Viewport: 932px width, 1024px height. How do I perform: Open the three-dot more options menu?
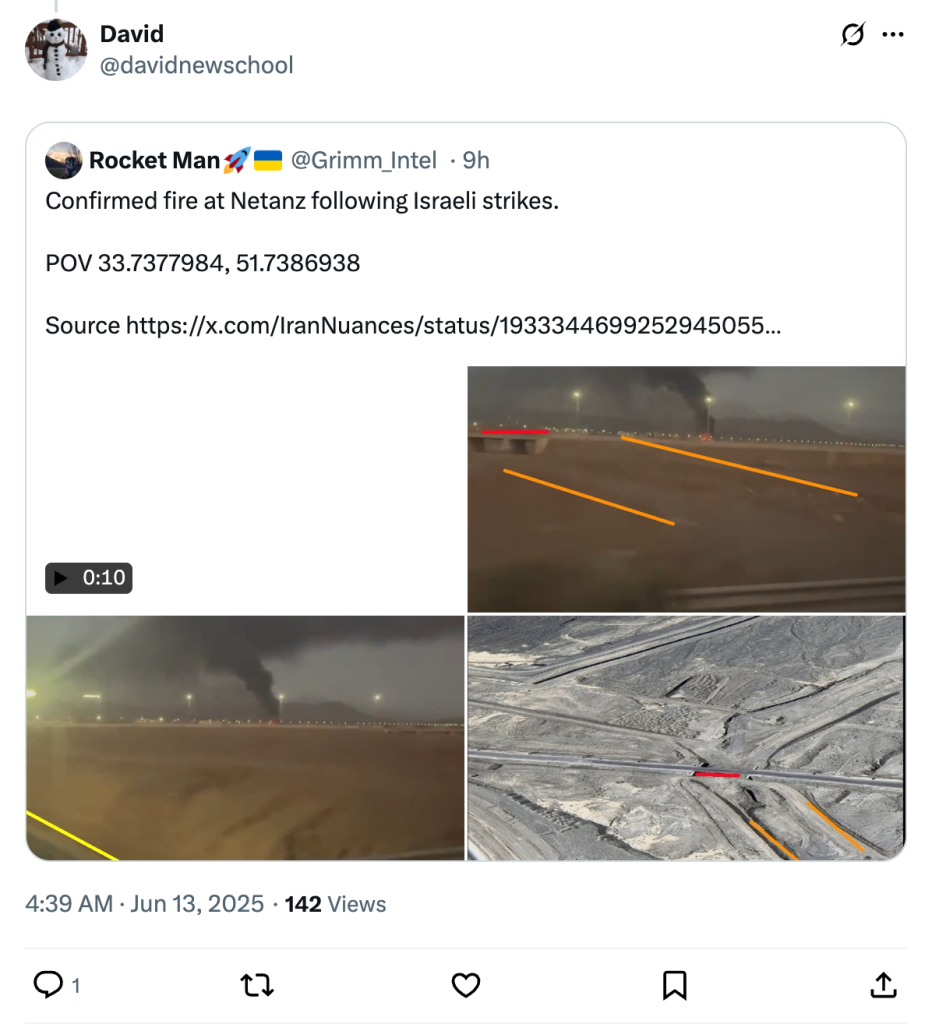892,35
